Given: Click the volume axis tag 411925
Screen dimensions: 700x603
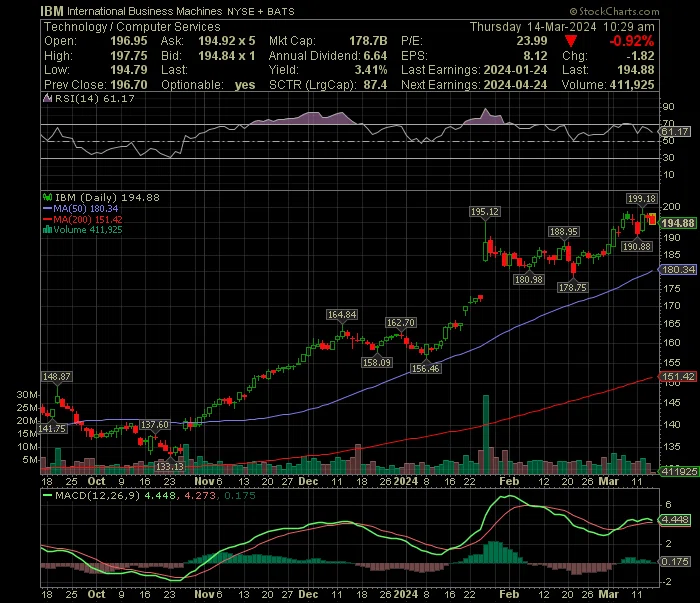Looking at the screenshot, I should click(679, 471).
